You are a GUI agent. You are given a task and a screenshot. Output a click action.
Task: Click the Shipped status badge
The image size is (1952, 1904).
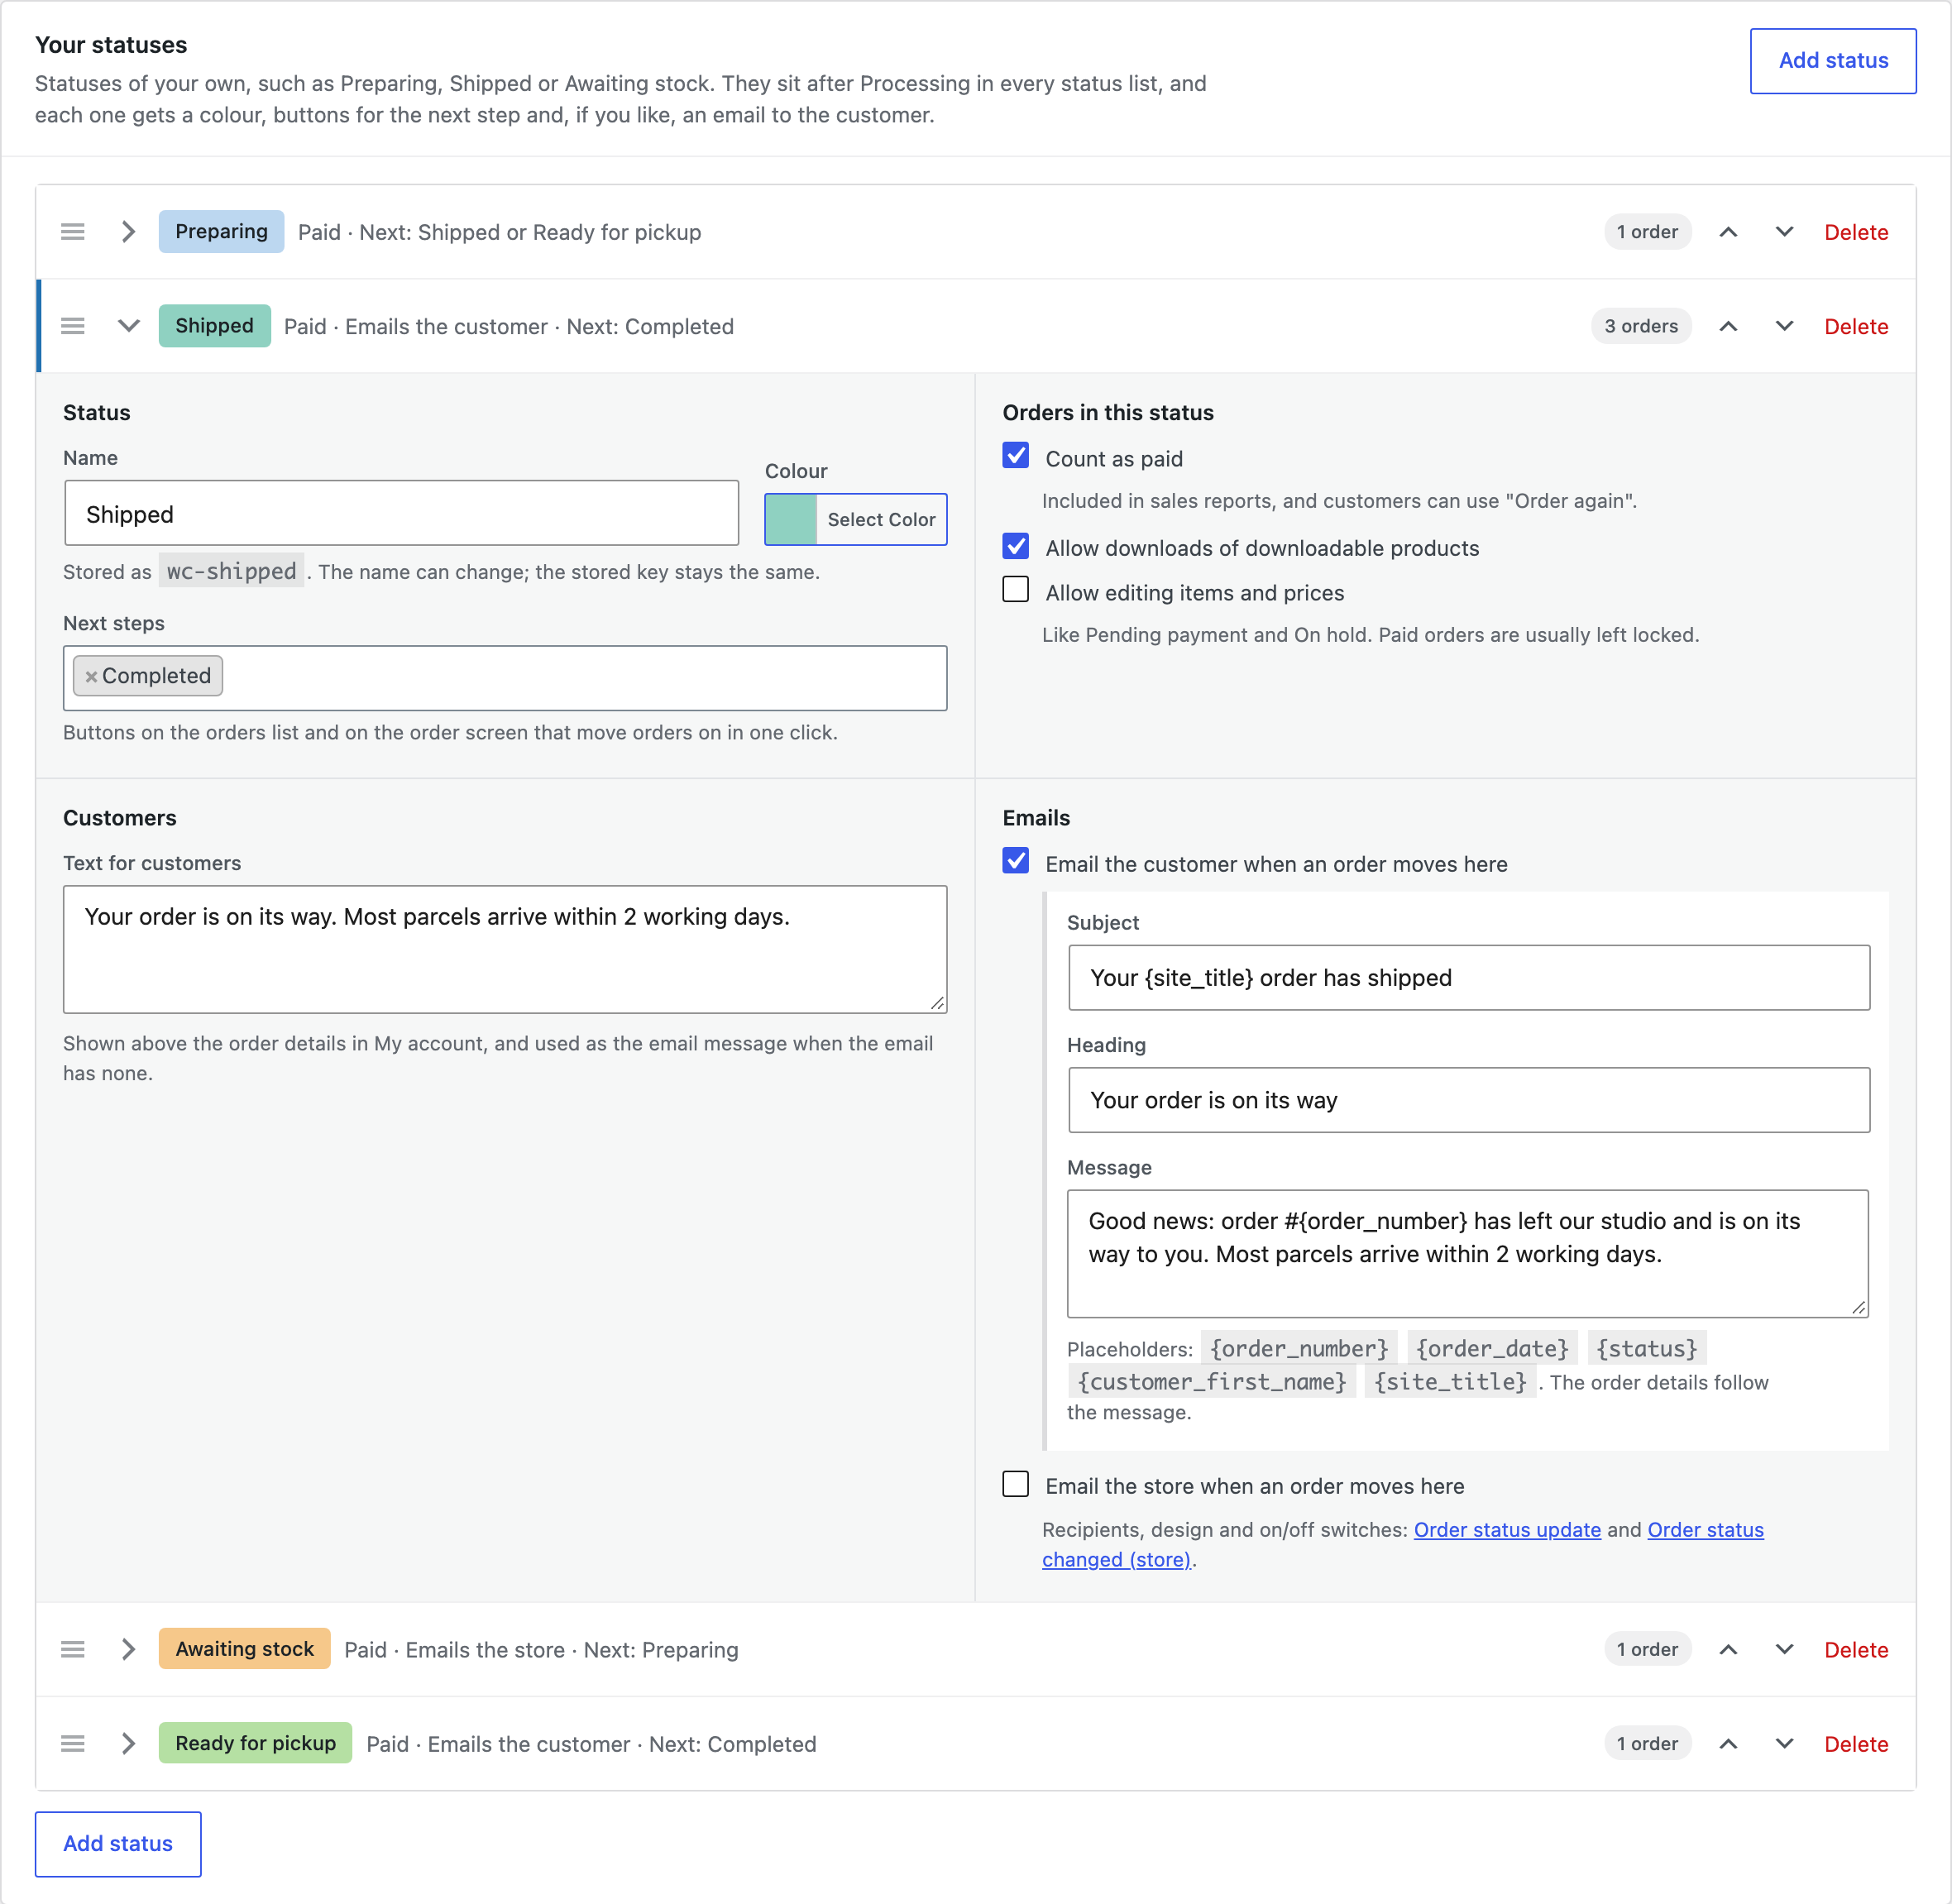point(214,326)
